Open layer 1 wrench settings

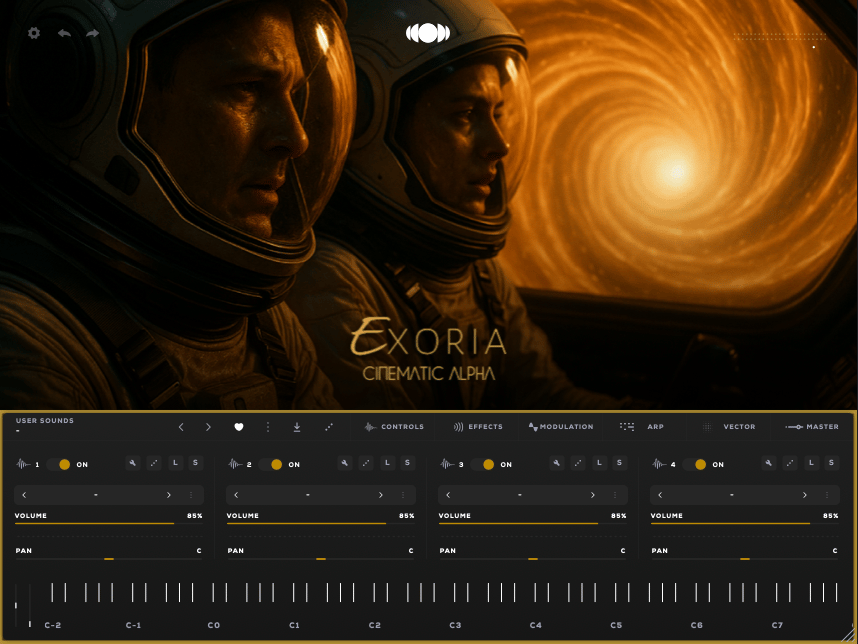133,463
